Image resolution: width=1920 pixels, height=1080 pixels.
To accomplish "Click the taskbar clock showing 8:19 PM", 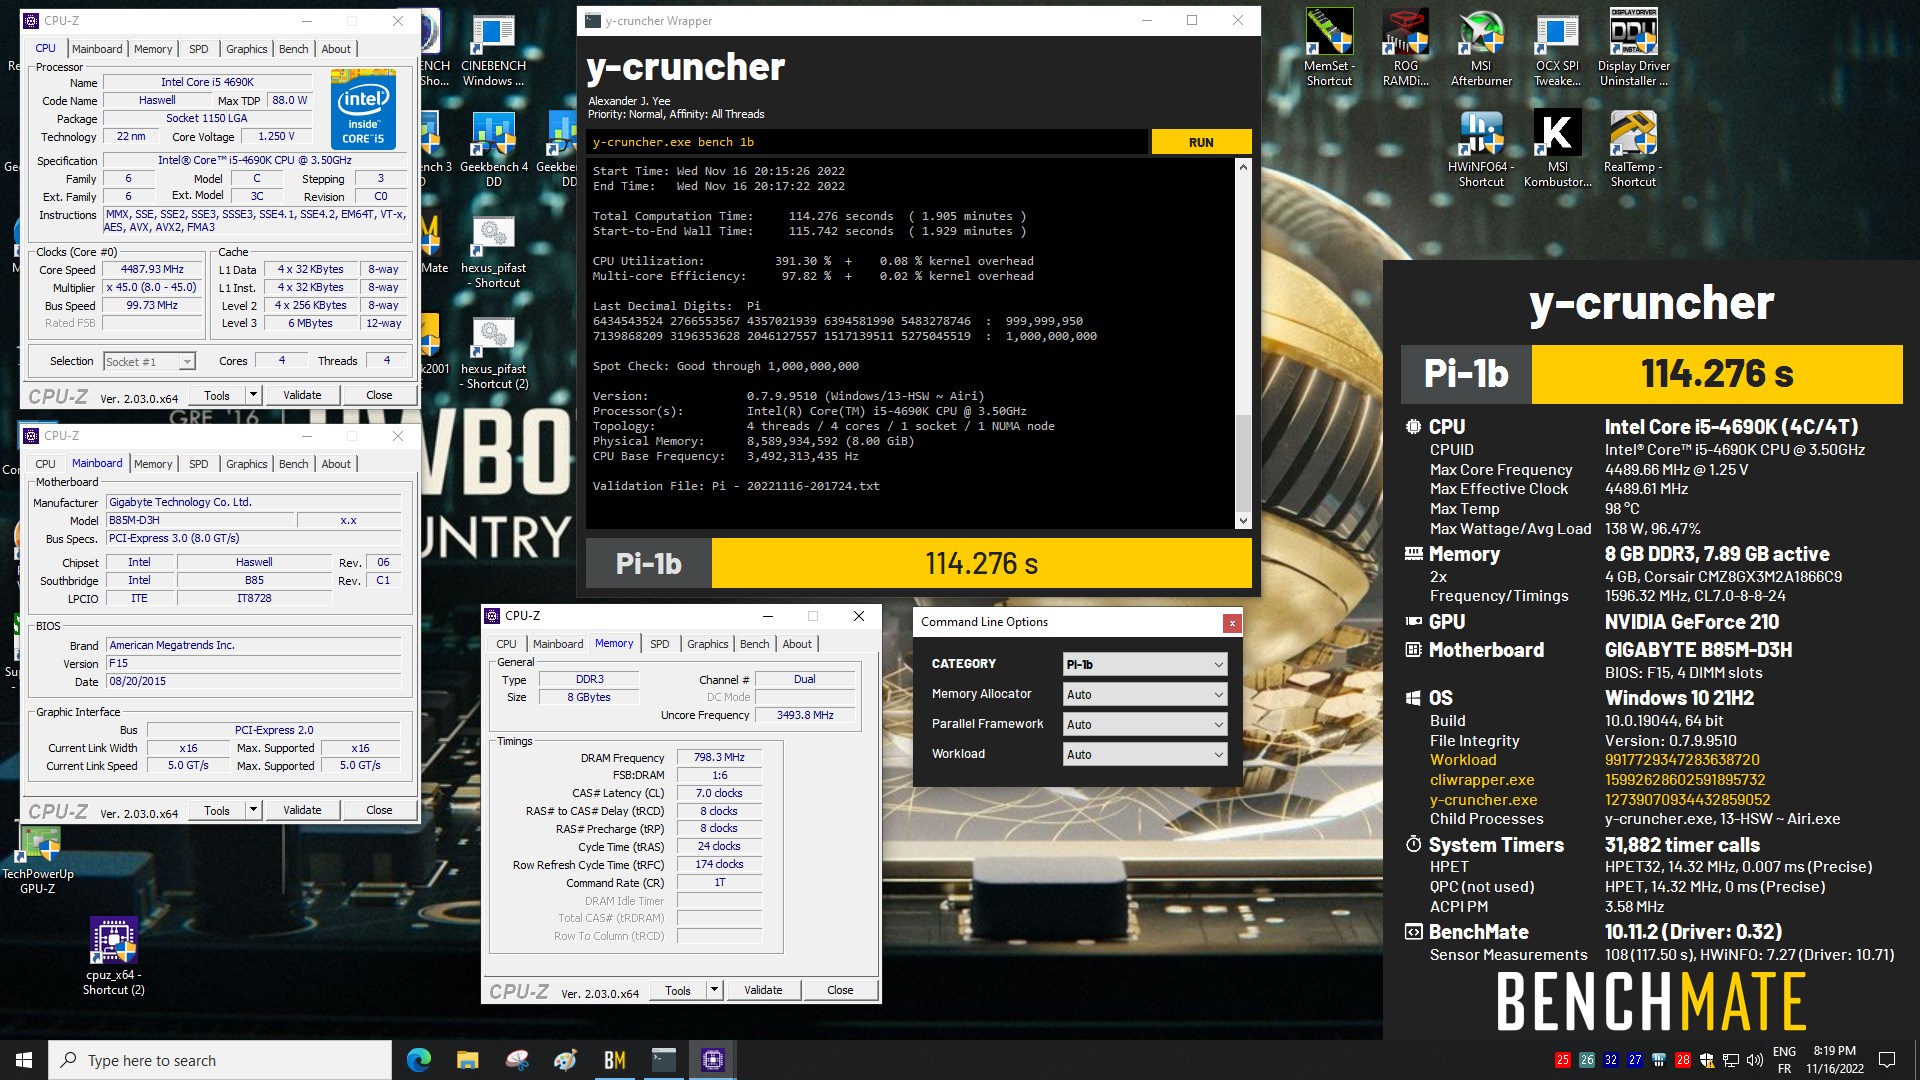I will pyautogui.click(x=1834, y=1060).
